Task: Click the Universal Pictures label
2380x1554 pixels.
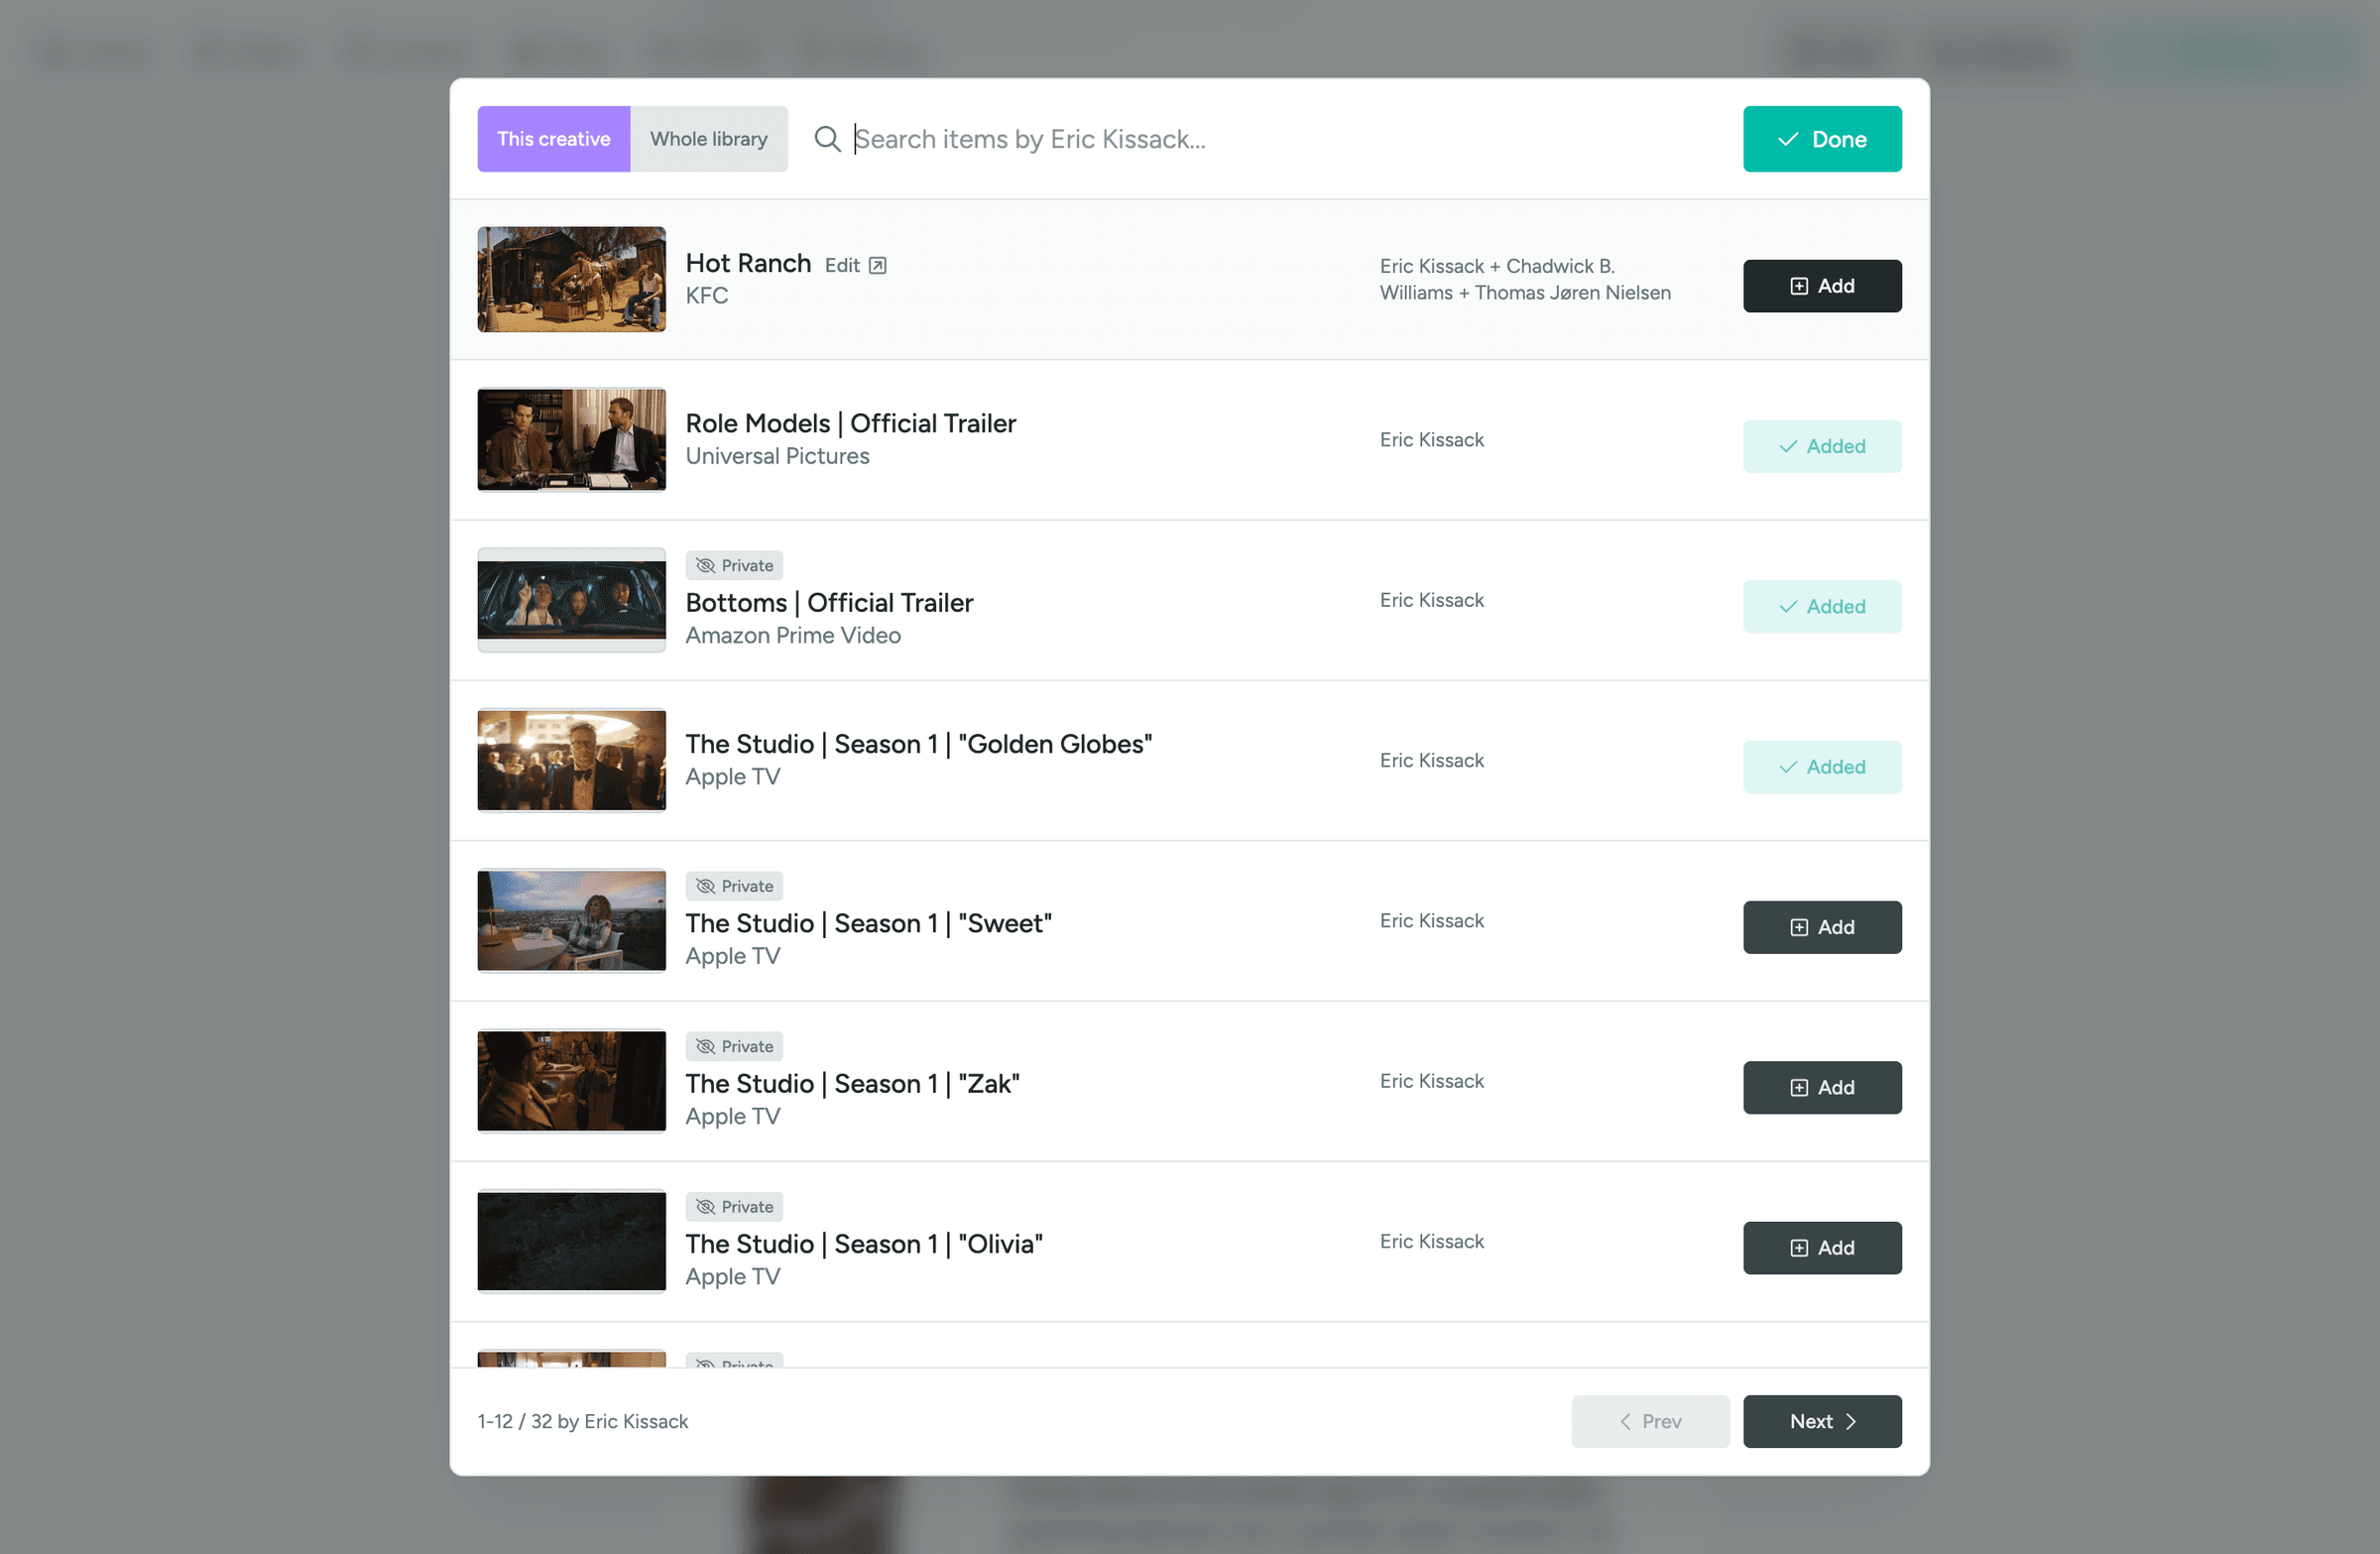Action: tap(777, 456)
